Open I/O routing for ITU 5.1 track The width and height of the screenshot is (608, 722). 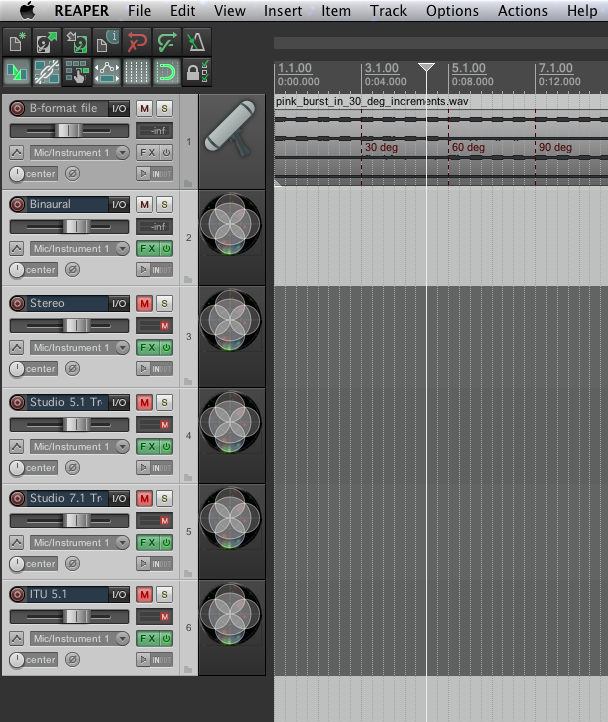(x=119, y=594)
